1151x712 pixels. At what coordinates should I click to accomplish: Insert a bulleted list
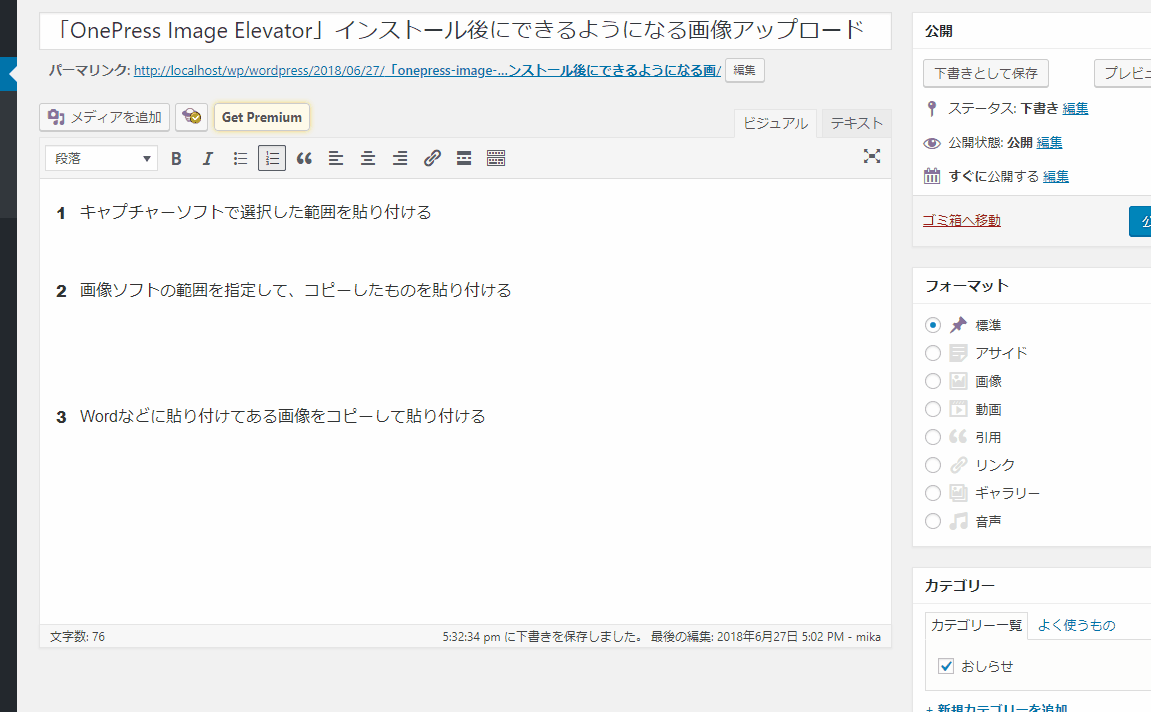(x=240, y=158)
